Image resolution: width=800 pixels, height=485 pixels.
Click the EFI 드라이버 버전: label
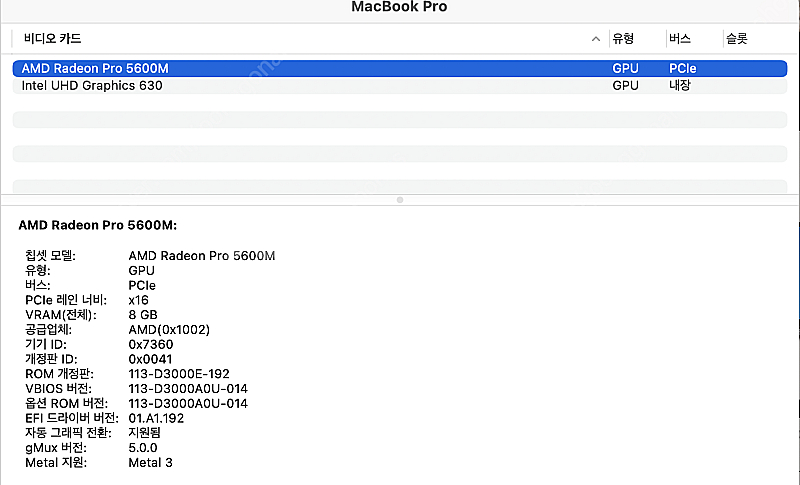tap(71, 419)
